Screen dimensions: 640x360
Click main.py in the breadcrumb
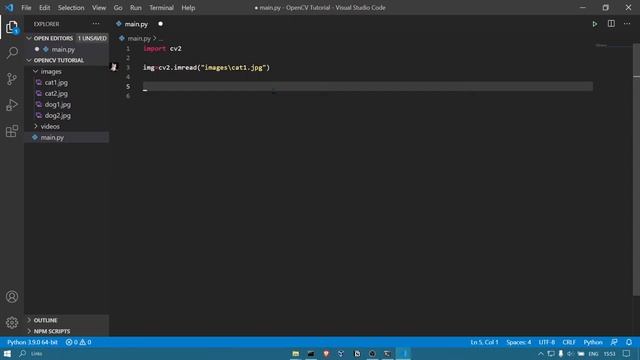(x=139, y=38)
